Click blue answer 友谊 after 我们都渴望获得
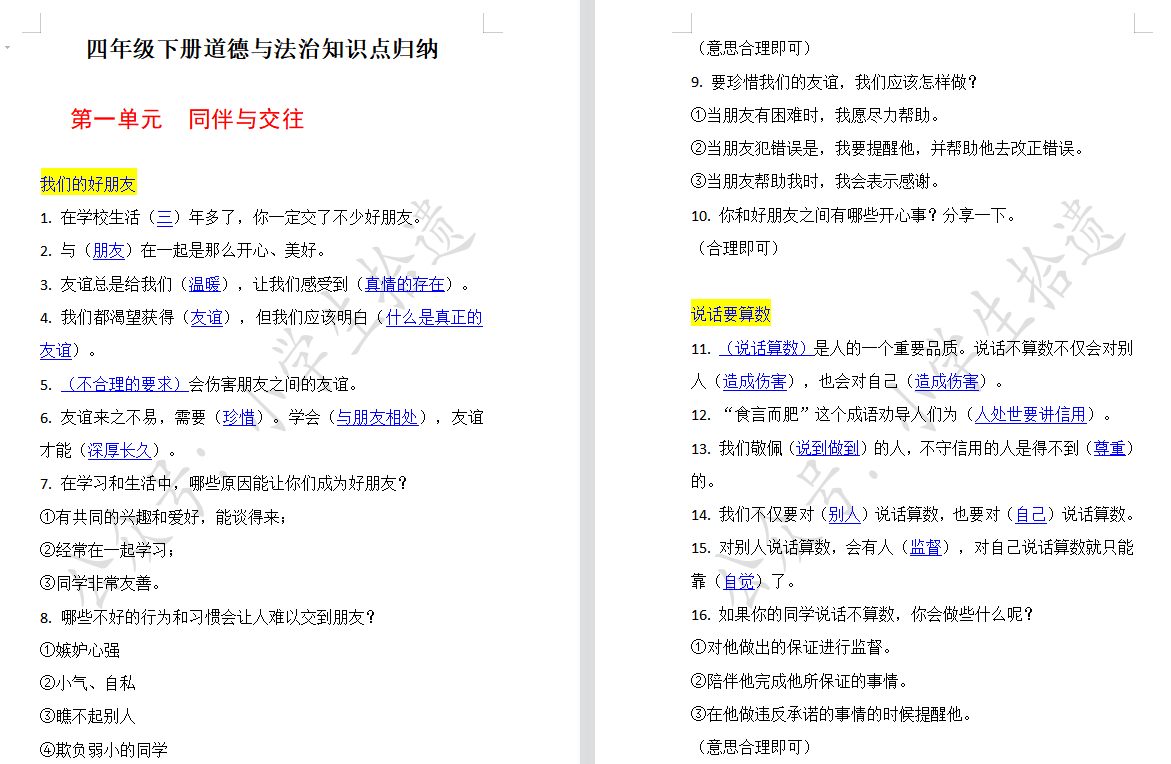This screenshot has width=1171, height=764. 206,317
